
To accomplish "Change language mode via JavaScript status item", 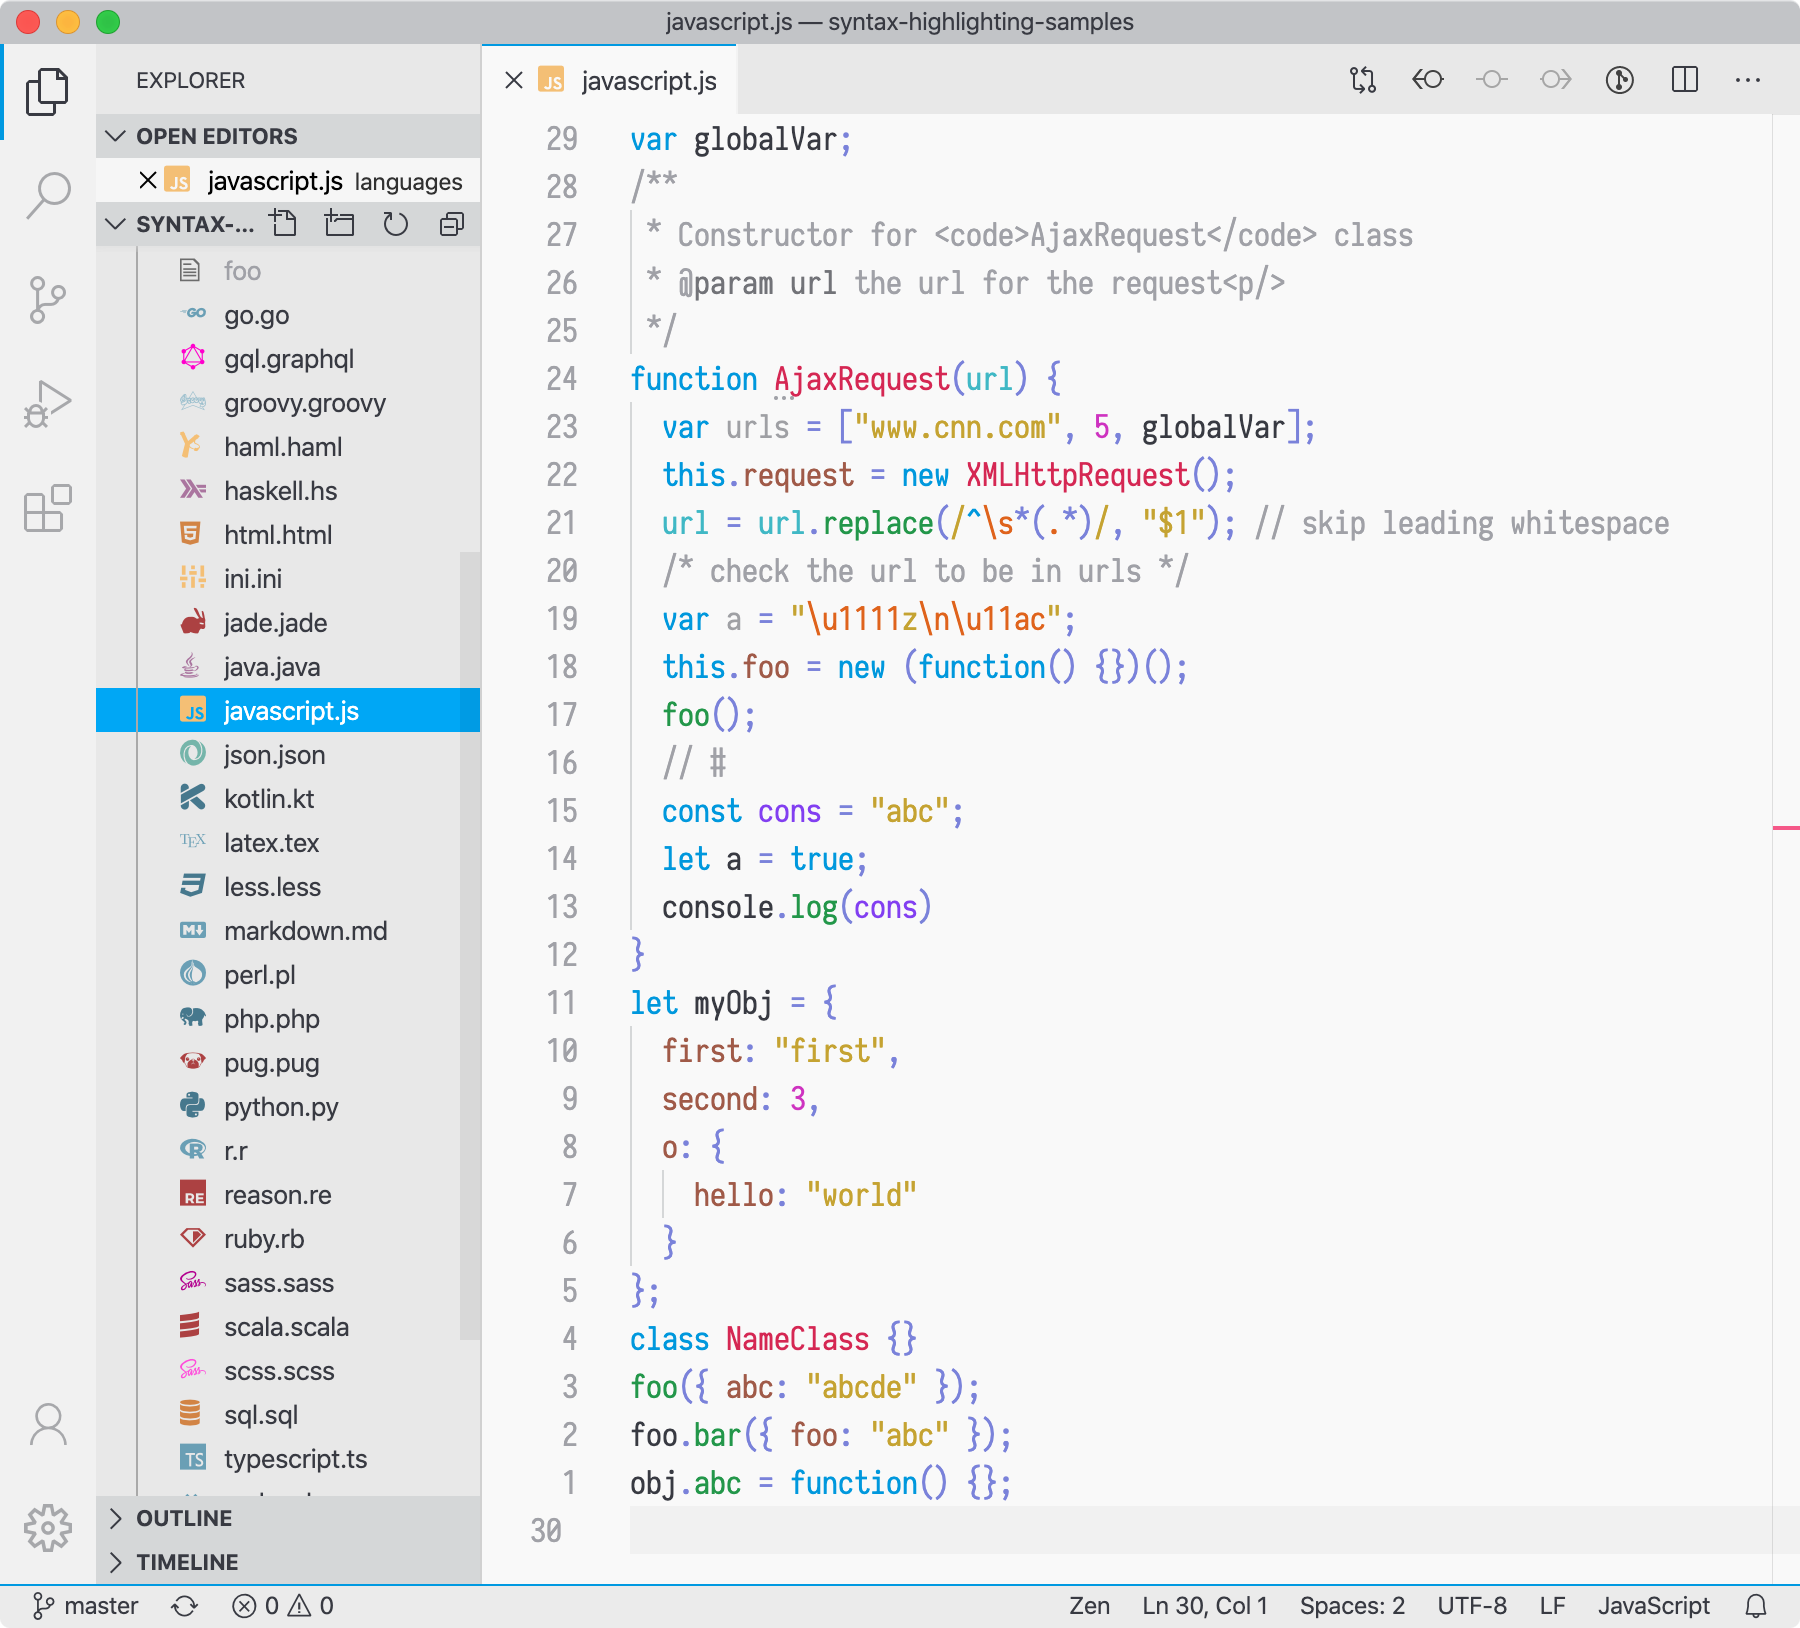I will click(x=1655, y=1606).
